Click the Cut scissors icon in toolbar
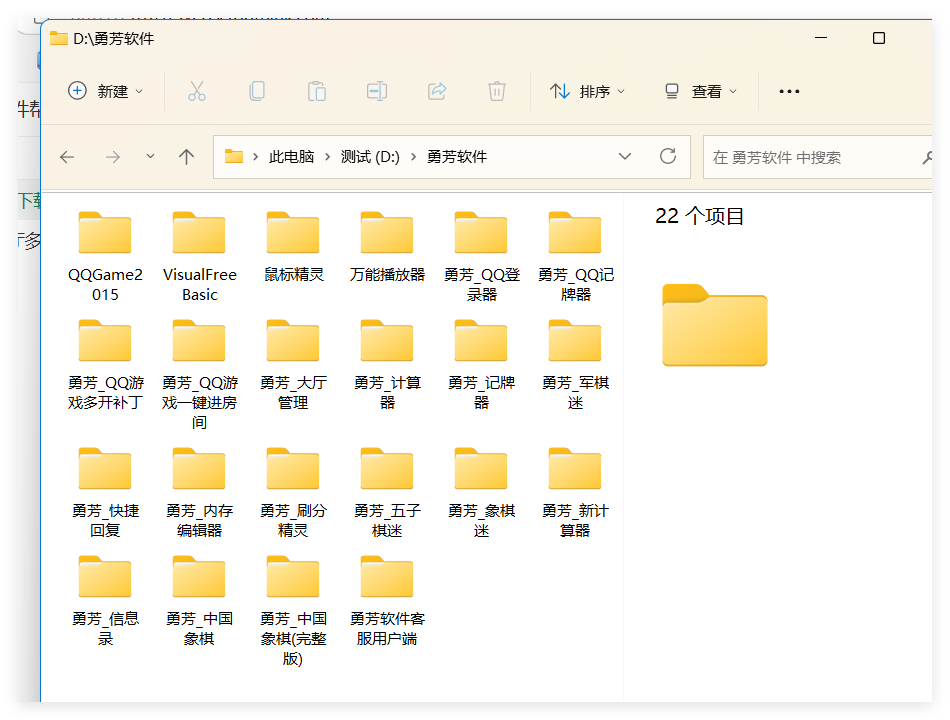This screenshot has width=950, height=720. click(197, 91)
